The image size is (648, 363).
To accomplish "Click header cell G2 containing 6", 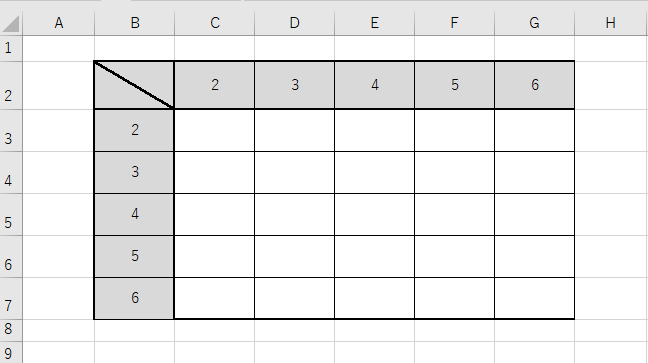I will click(x=534, y=85).
